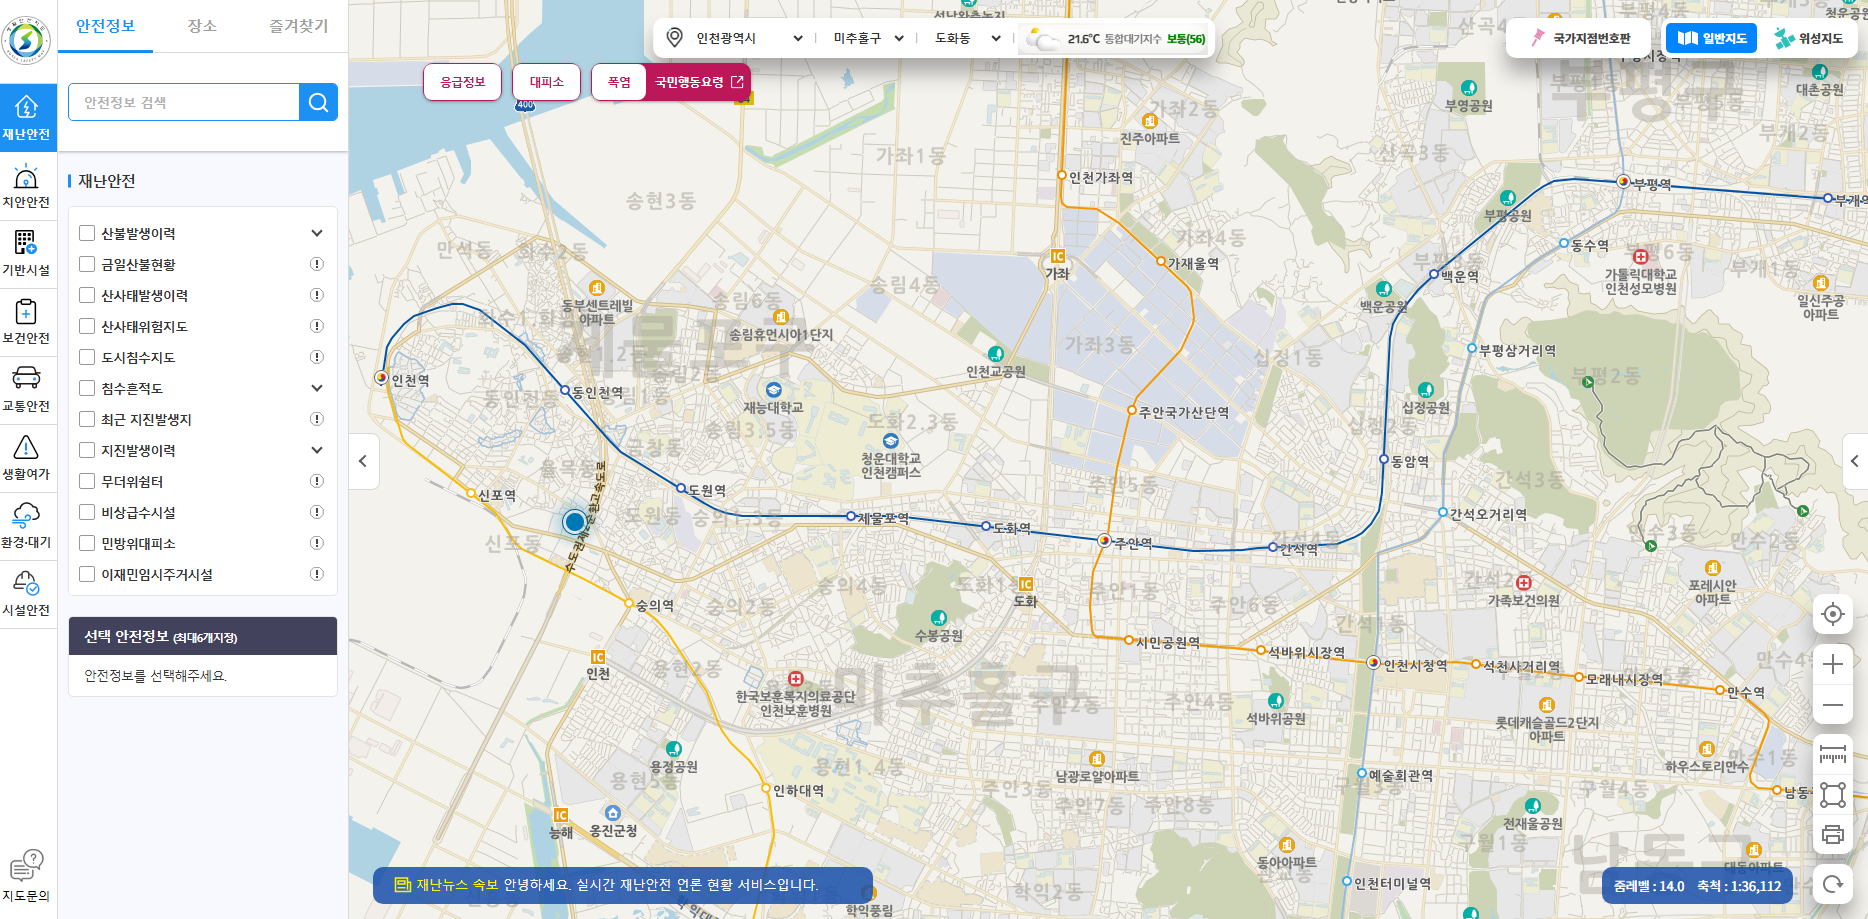
Task: Open the 재난뉴스 속보 ticker
Action: (623, 885)
